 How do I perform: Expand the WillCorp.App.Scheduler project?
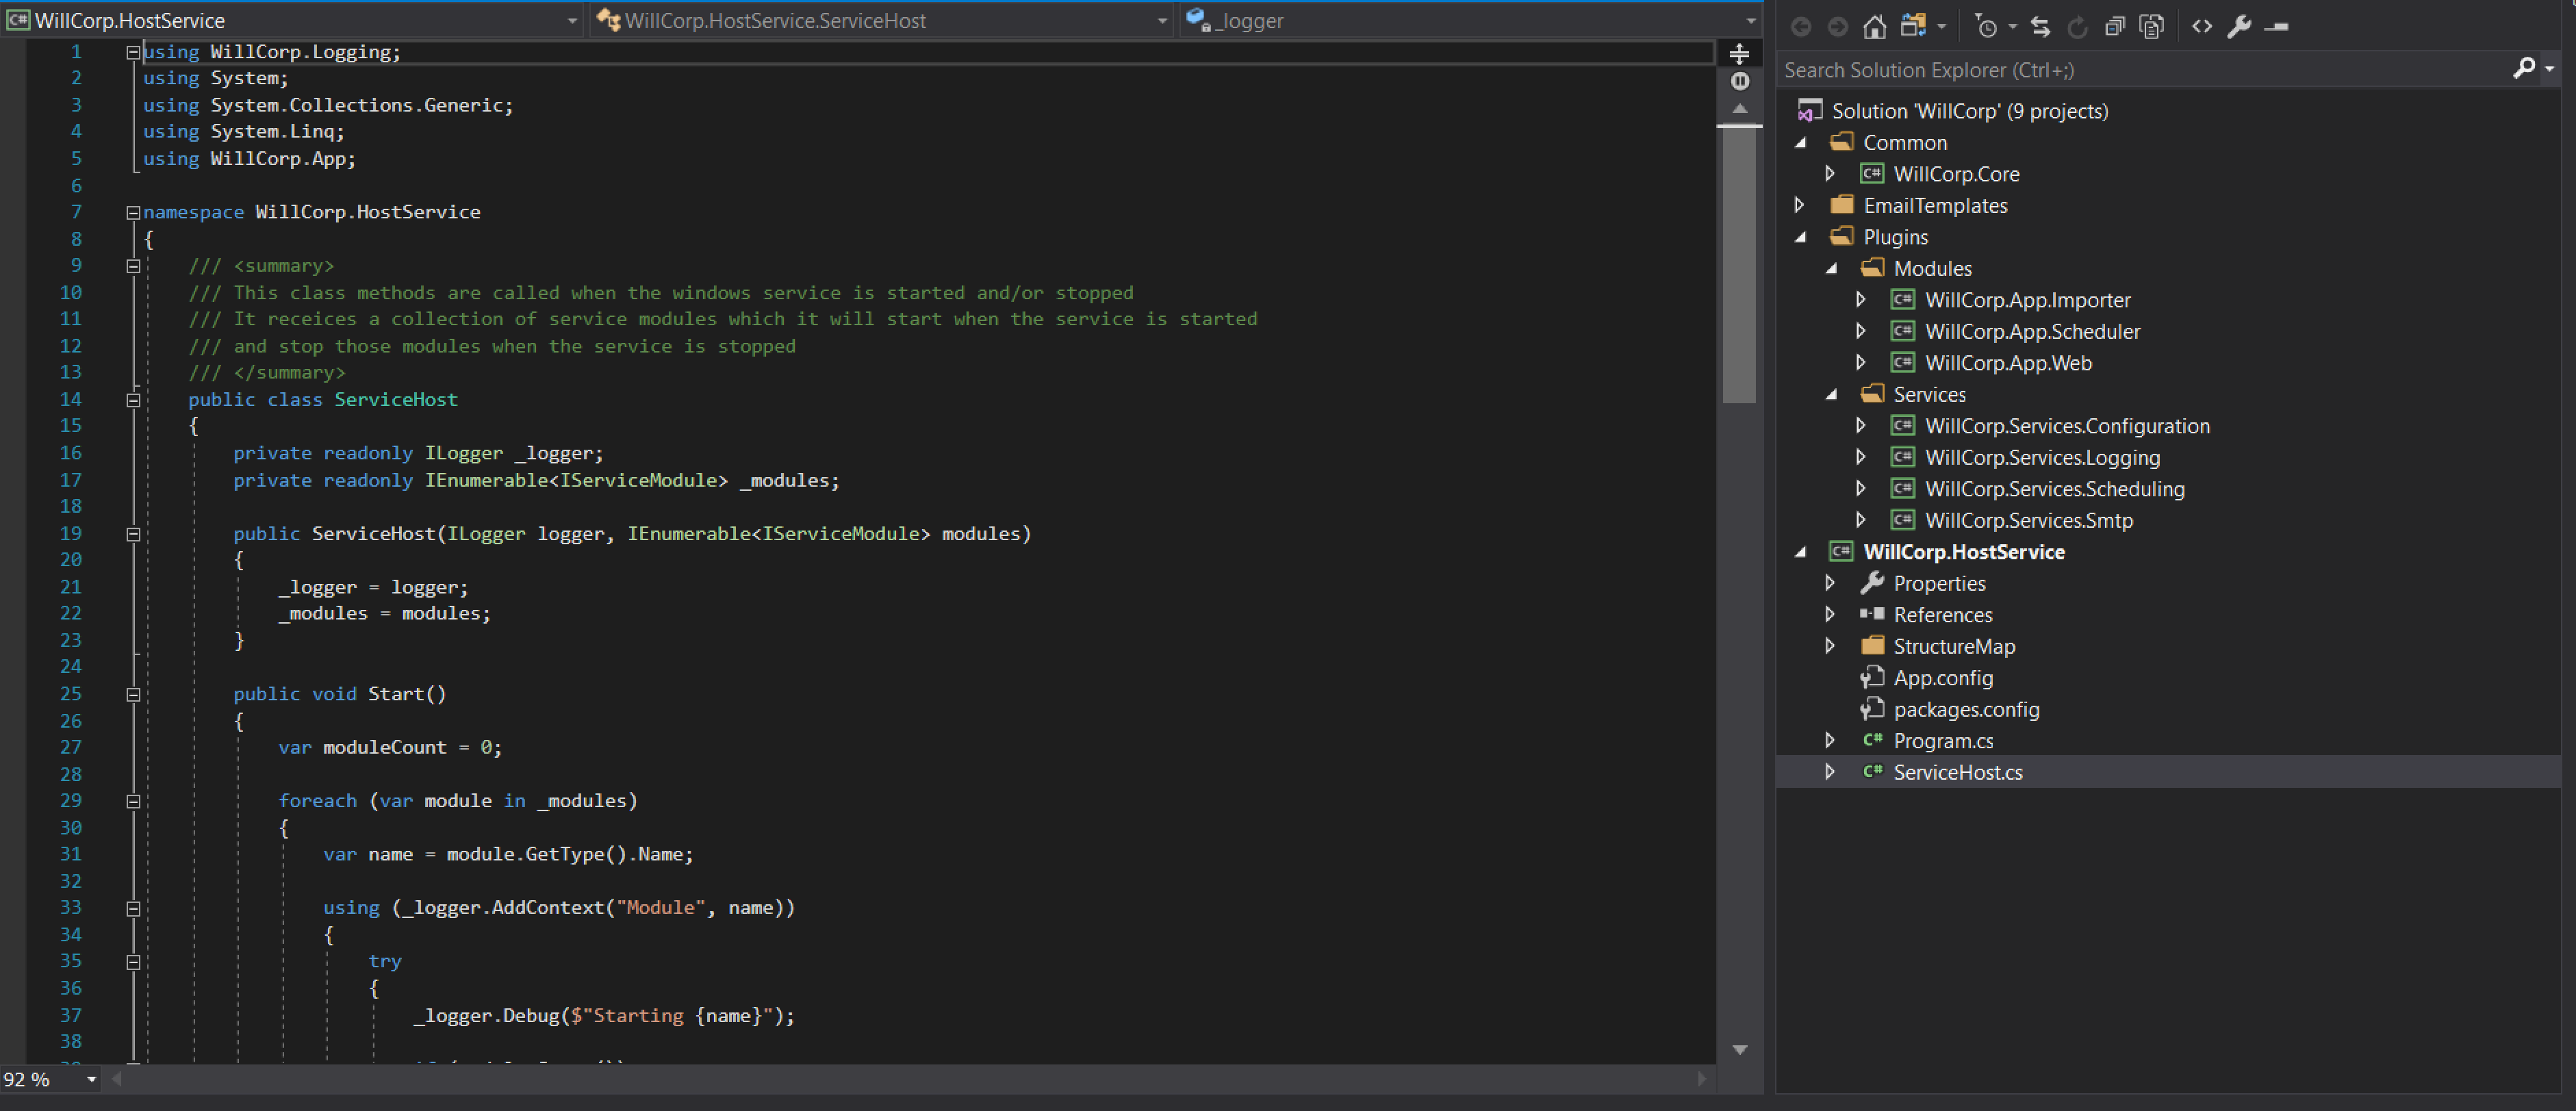pyautogui.click(x=1861, y=331)
